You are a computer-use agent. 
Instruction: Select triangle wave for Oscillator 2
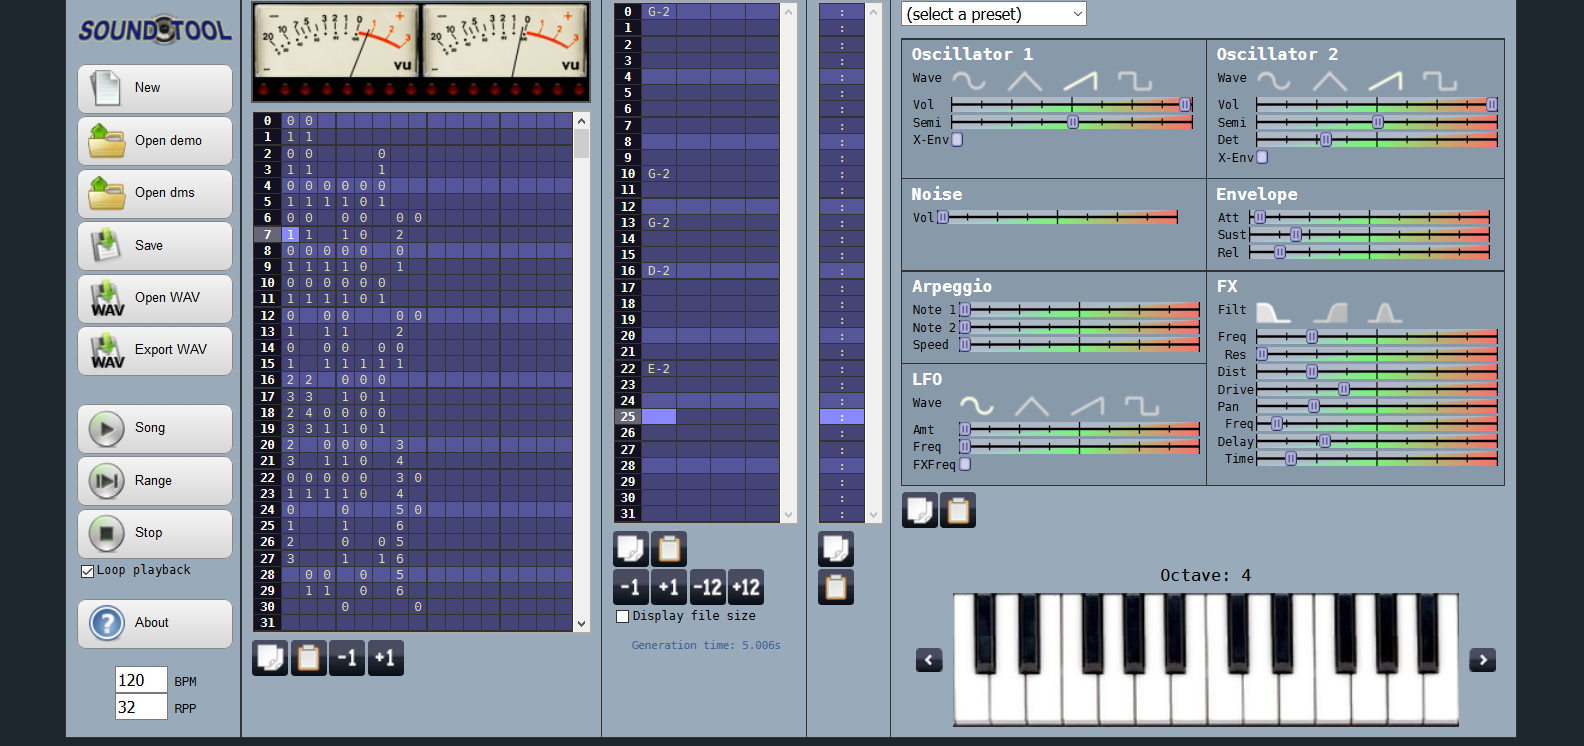point(1330,80)
